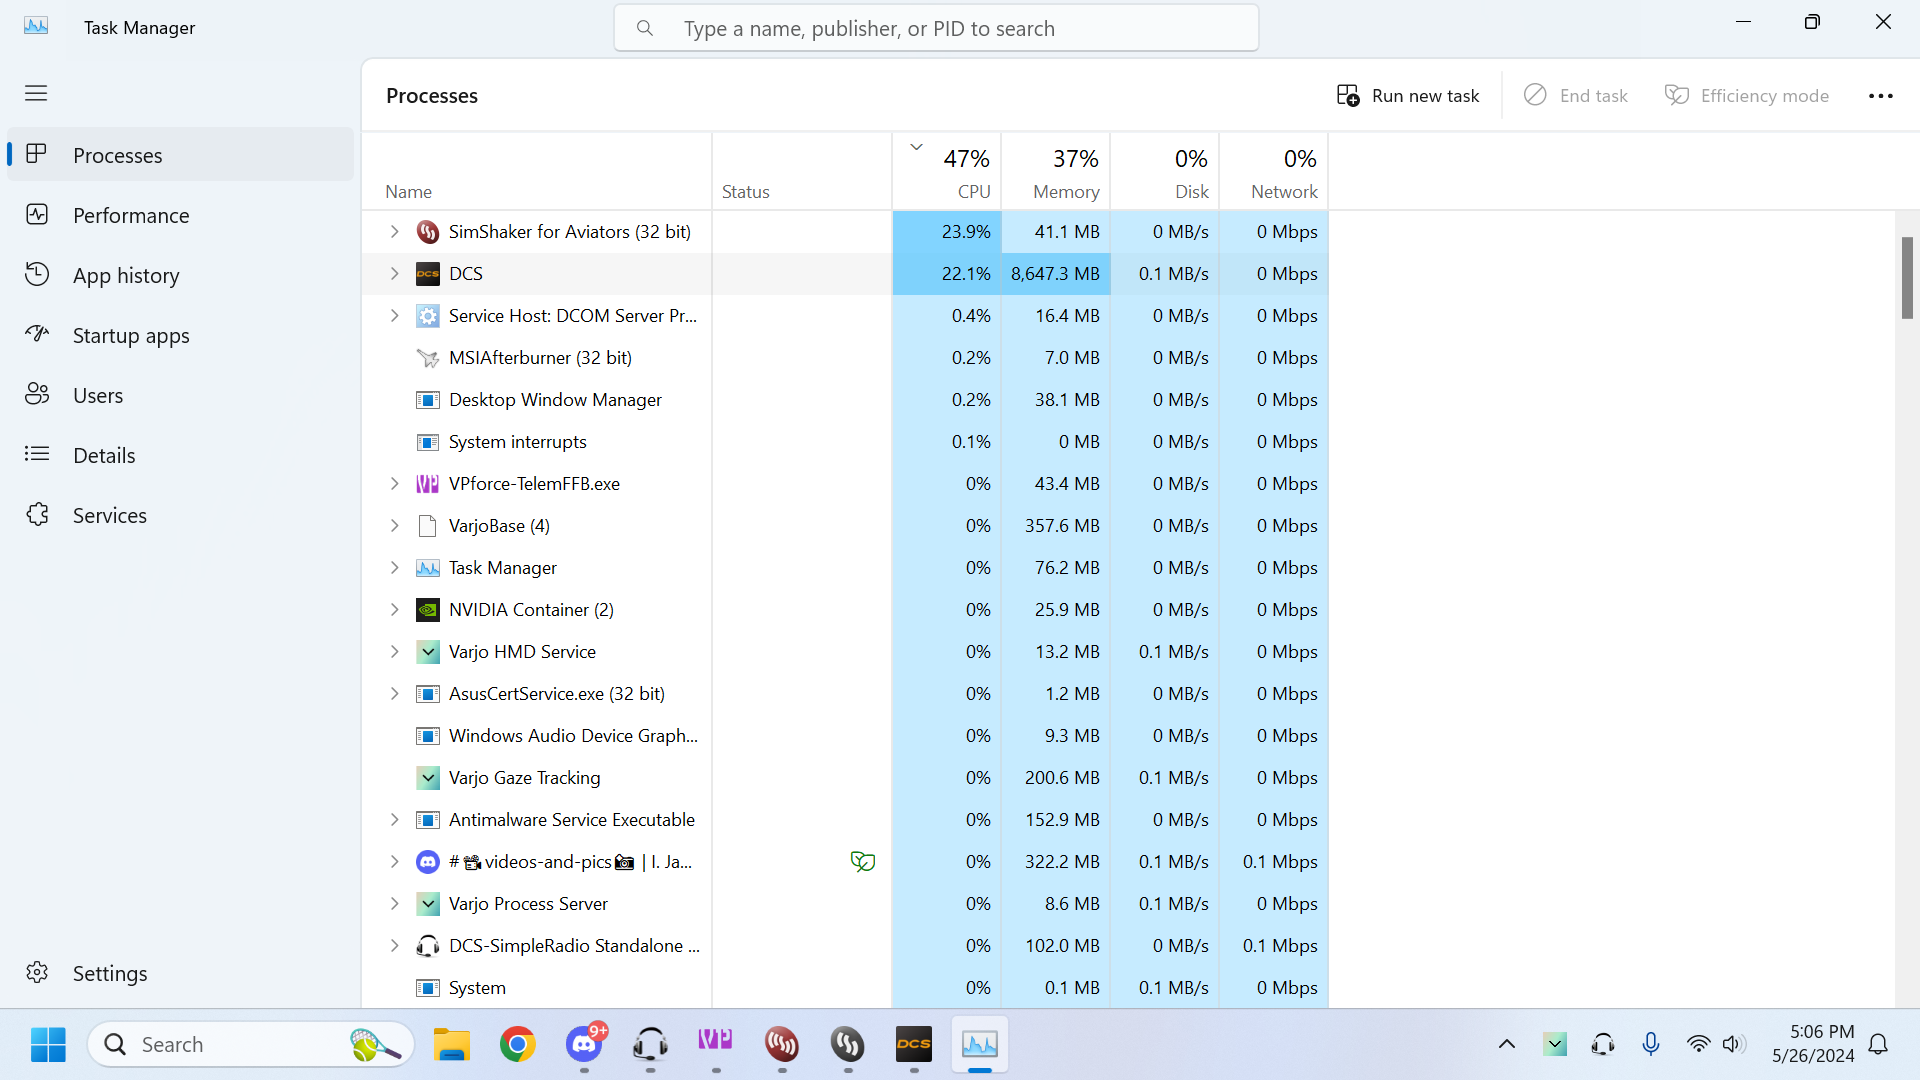Open the Services page
The width and height of the screenshot is (1920, 1080).
(x=180, y=515)
